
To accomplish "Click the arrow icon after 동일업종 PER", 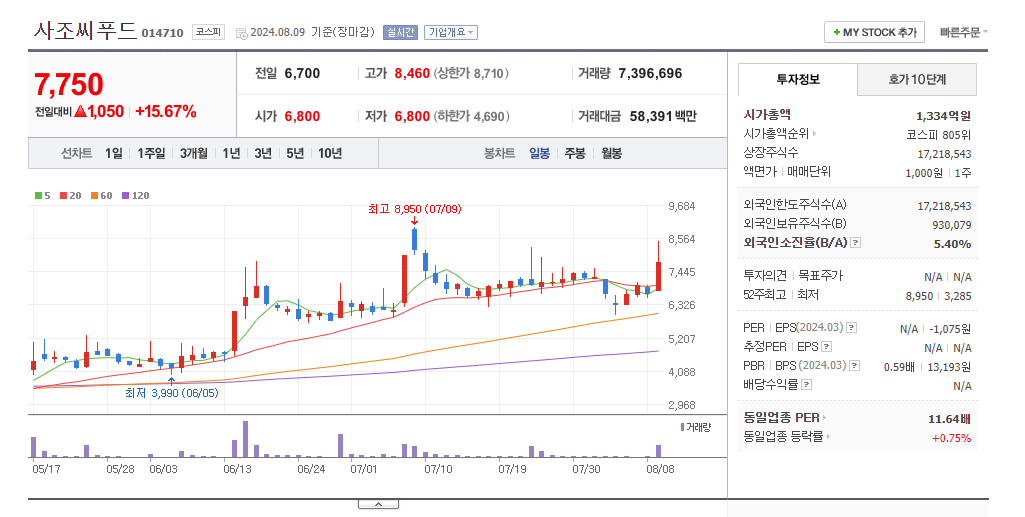I will click(x=824, y=418).
